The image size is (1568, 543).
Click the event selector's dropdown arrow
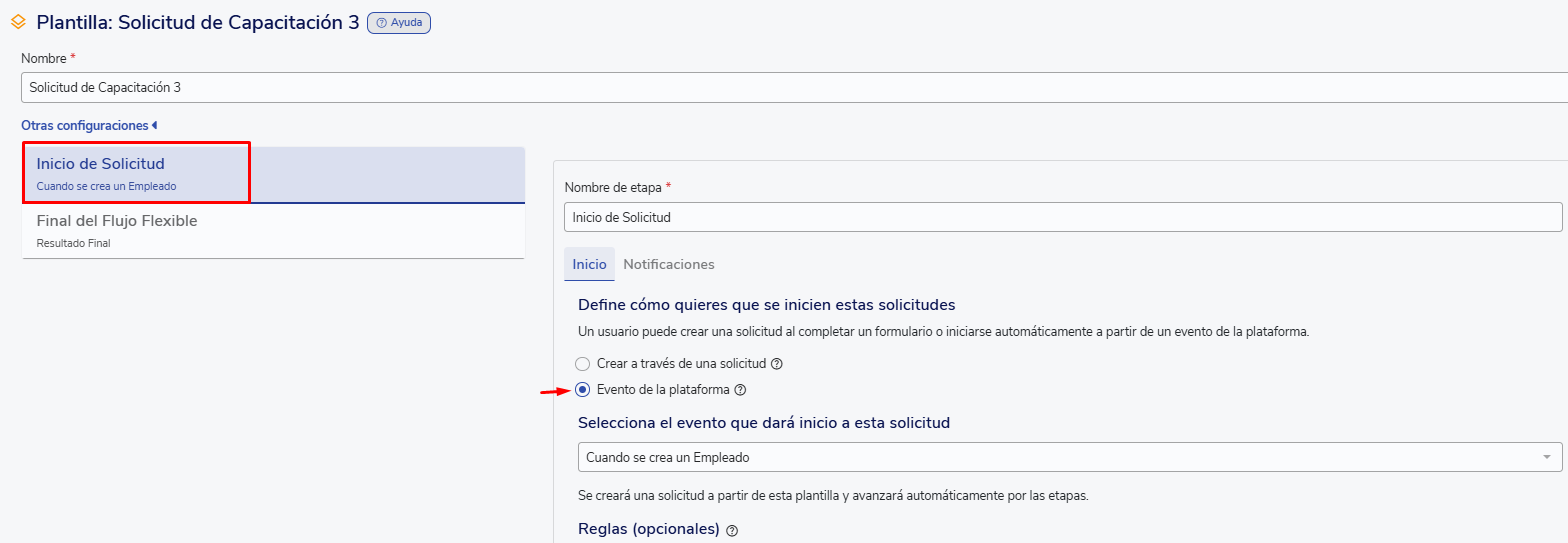tap(1546, 457)
